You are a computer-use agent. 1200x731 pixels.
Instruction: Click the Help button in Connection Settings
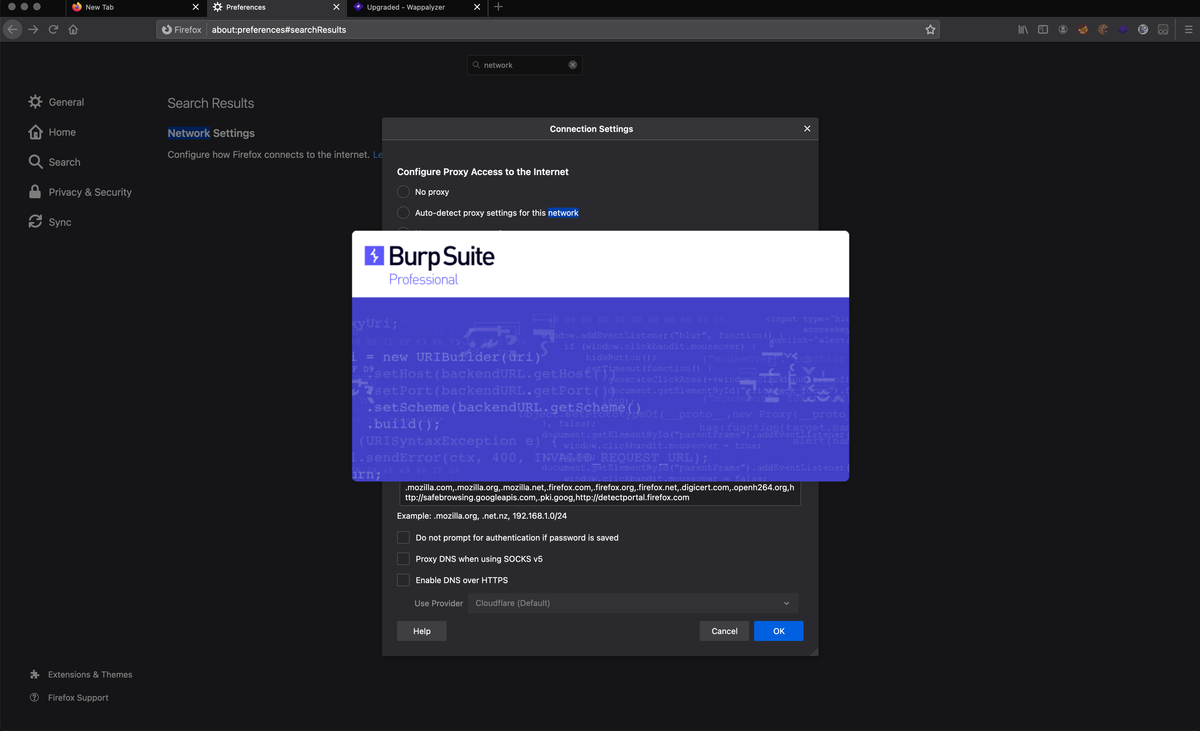(x=421, y=631)
